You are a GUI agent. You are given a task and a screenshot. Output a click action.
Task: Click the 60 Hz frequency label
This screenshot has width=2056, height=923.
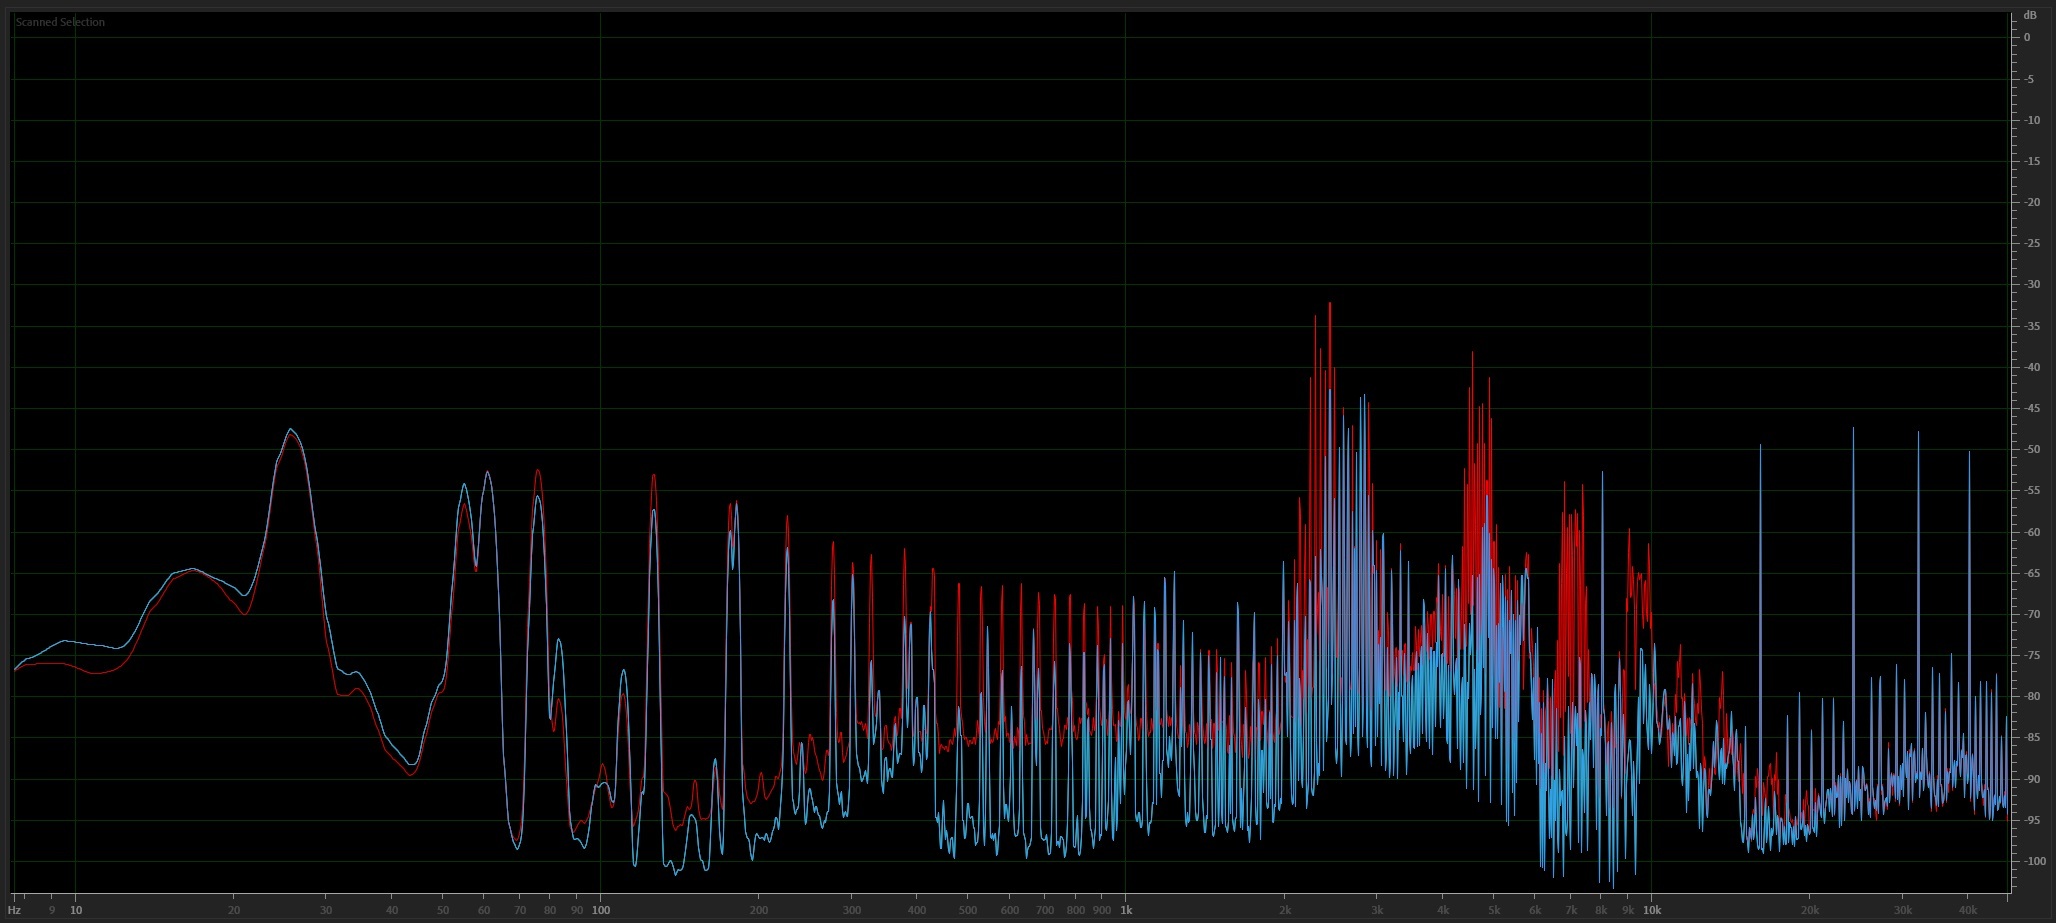point(484,910)
